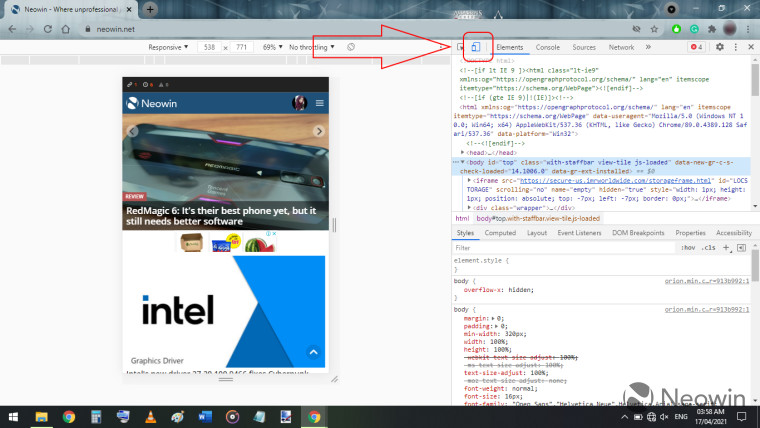This screenshot has width=760, height=428.
Task: Open DevTools more options kebab menu
Action: [736, 47]
